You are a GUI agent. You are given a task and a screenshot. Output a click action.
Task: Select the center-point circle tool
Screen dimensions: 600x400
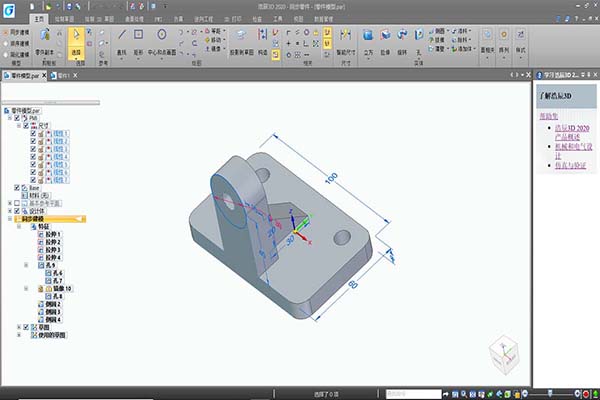[162, 34]
